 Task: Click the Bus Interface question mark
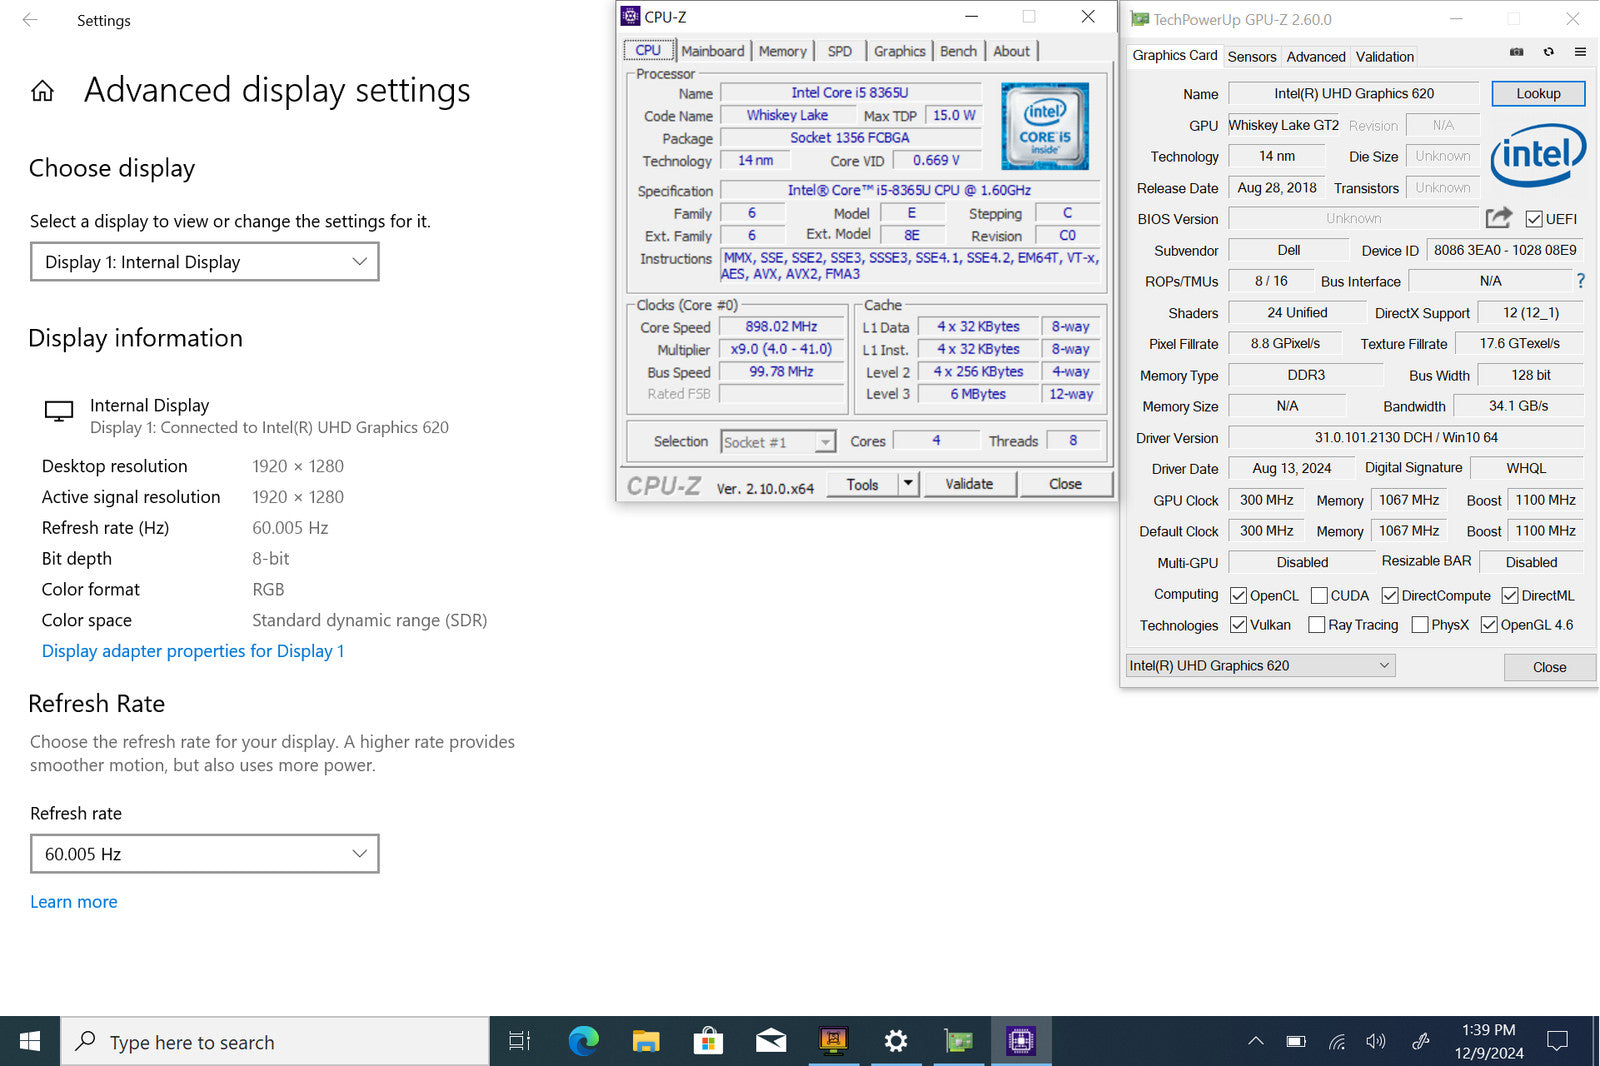click(x=1580, y=281)
